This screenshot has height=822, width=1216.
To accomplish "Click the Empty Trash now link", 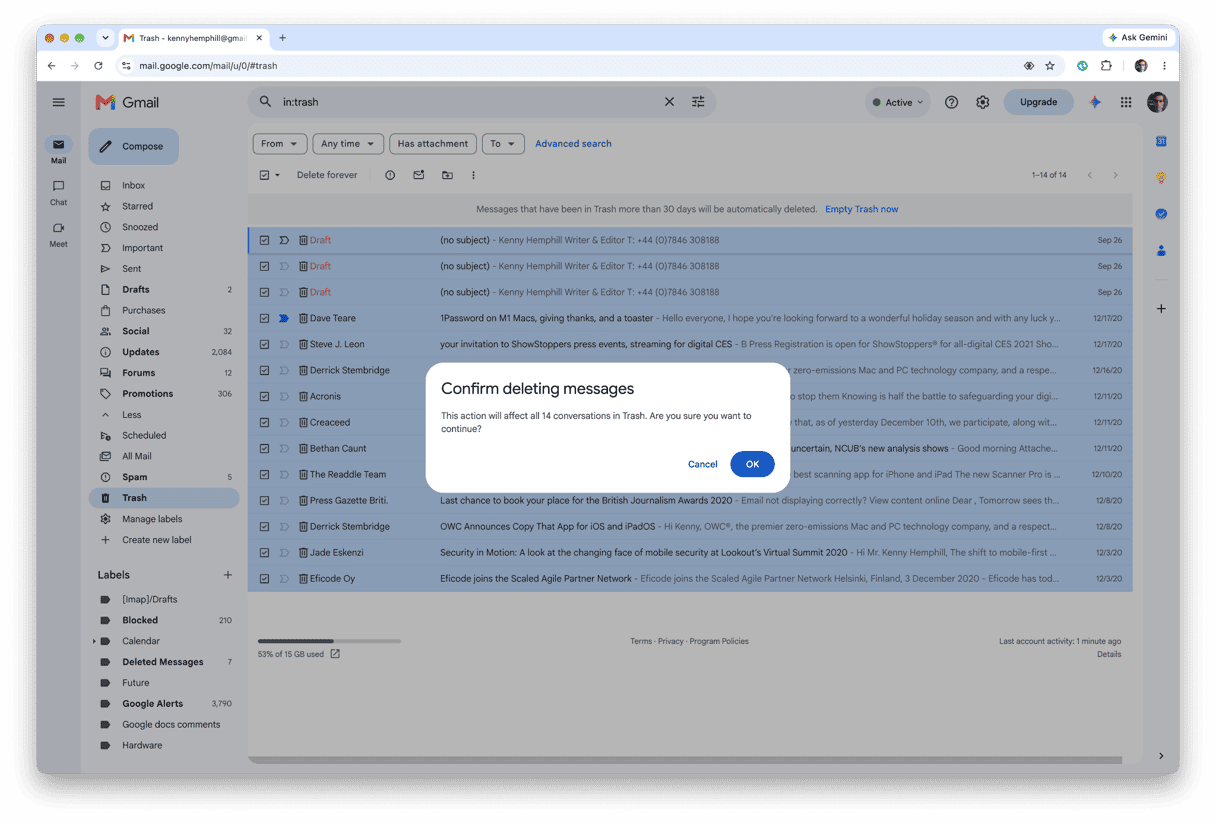I will (x=861, y=209).
